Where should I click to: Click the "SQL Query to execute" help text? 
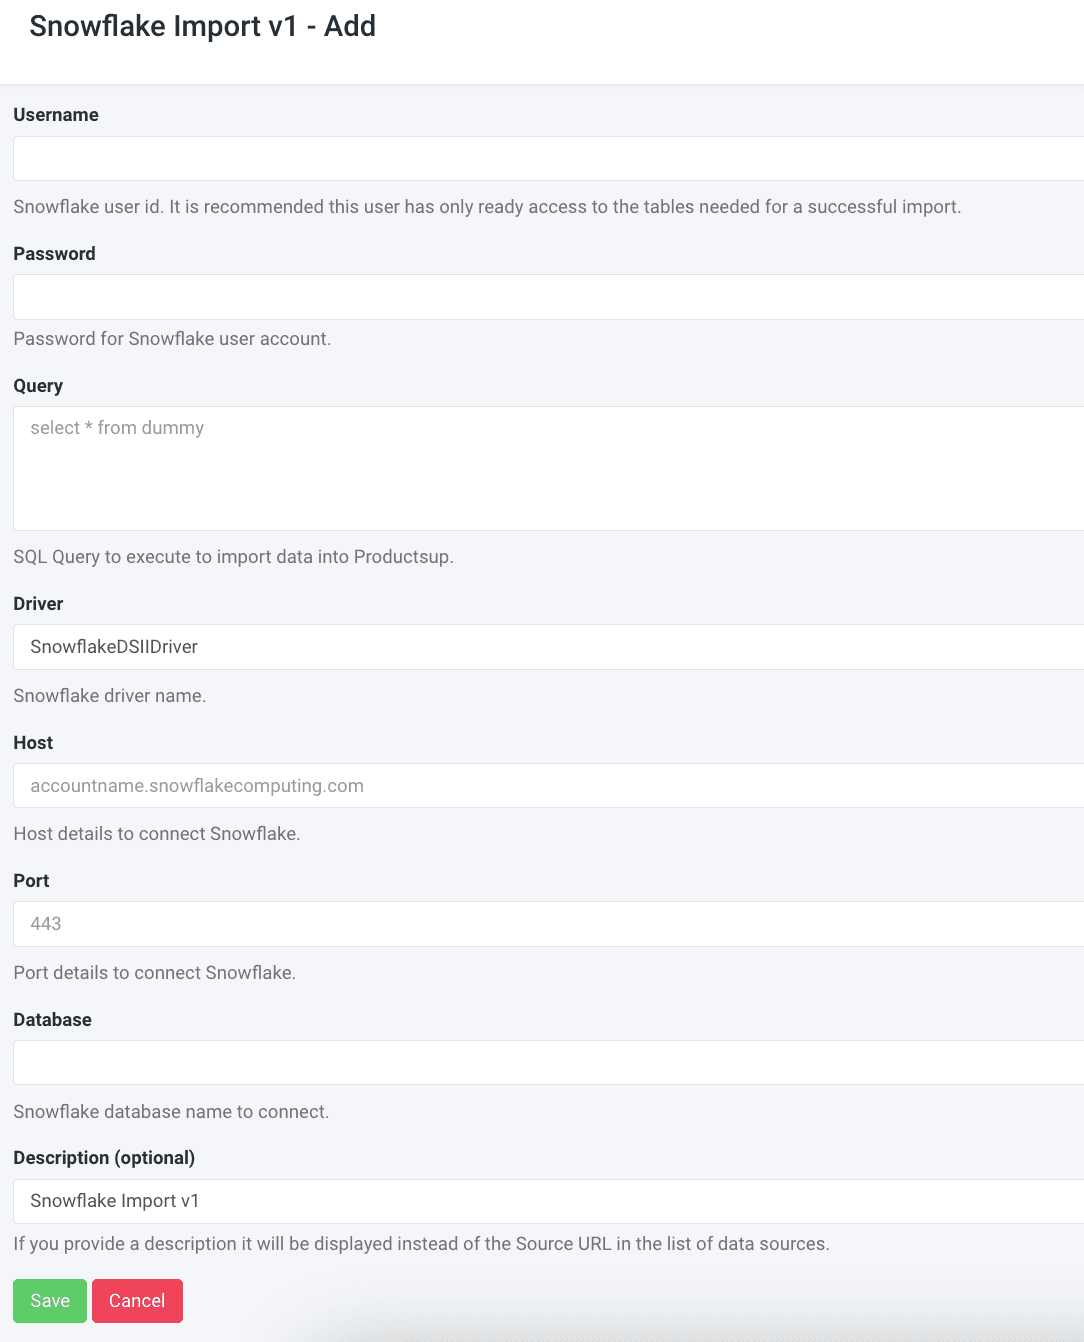[x=233, y=557]
